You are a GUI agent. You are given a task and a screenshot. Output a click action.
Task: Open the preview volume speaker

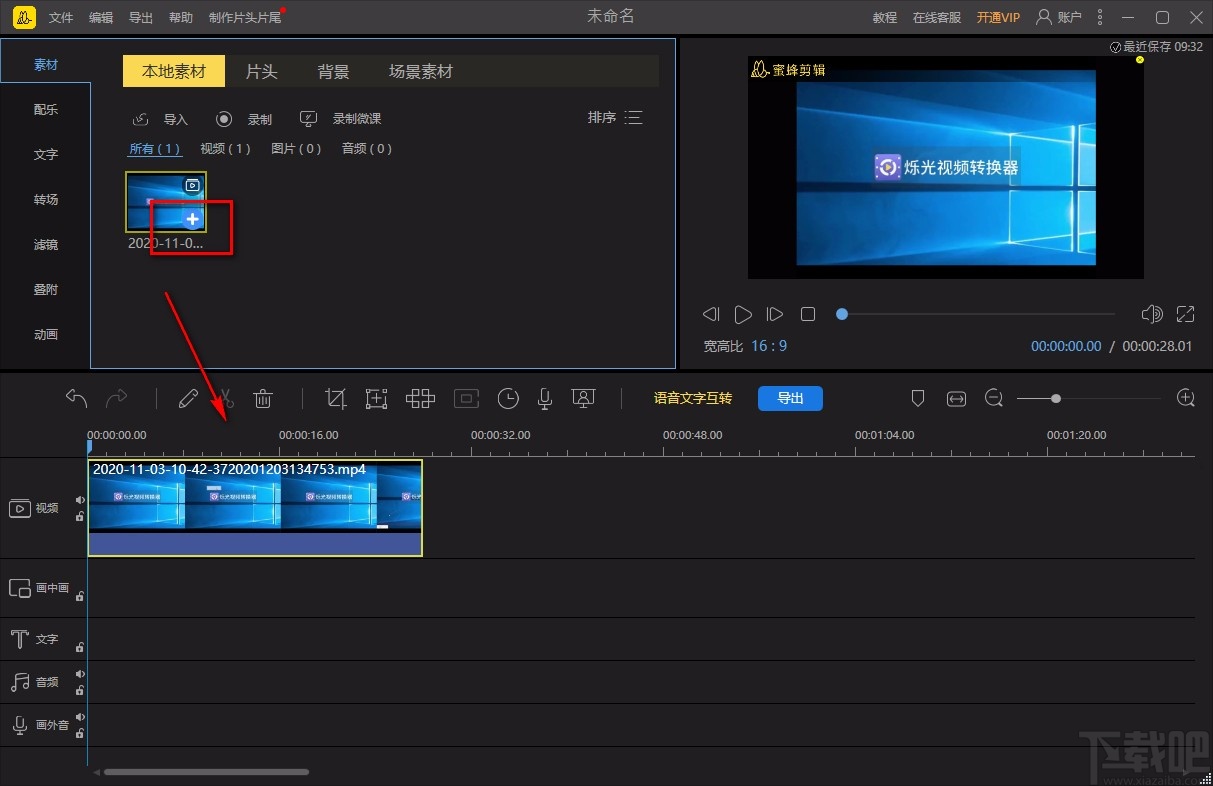click(1152, 314)
